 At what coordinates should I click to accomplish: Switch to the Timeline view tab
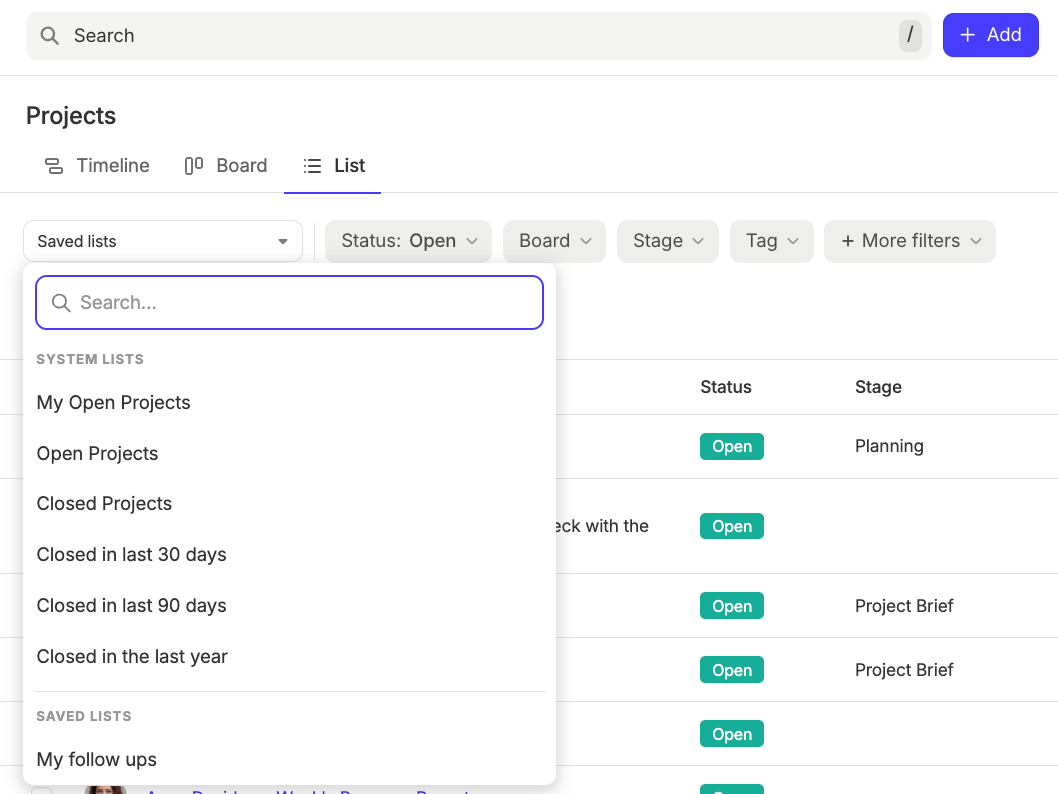click(97, 166)
